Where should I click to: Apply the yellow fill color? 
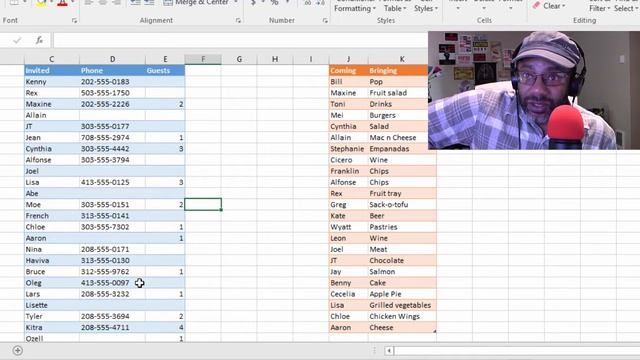pyautogui.click(x=41, y=3)
